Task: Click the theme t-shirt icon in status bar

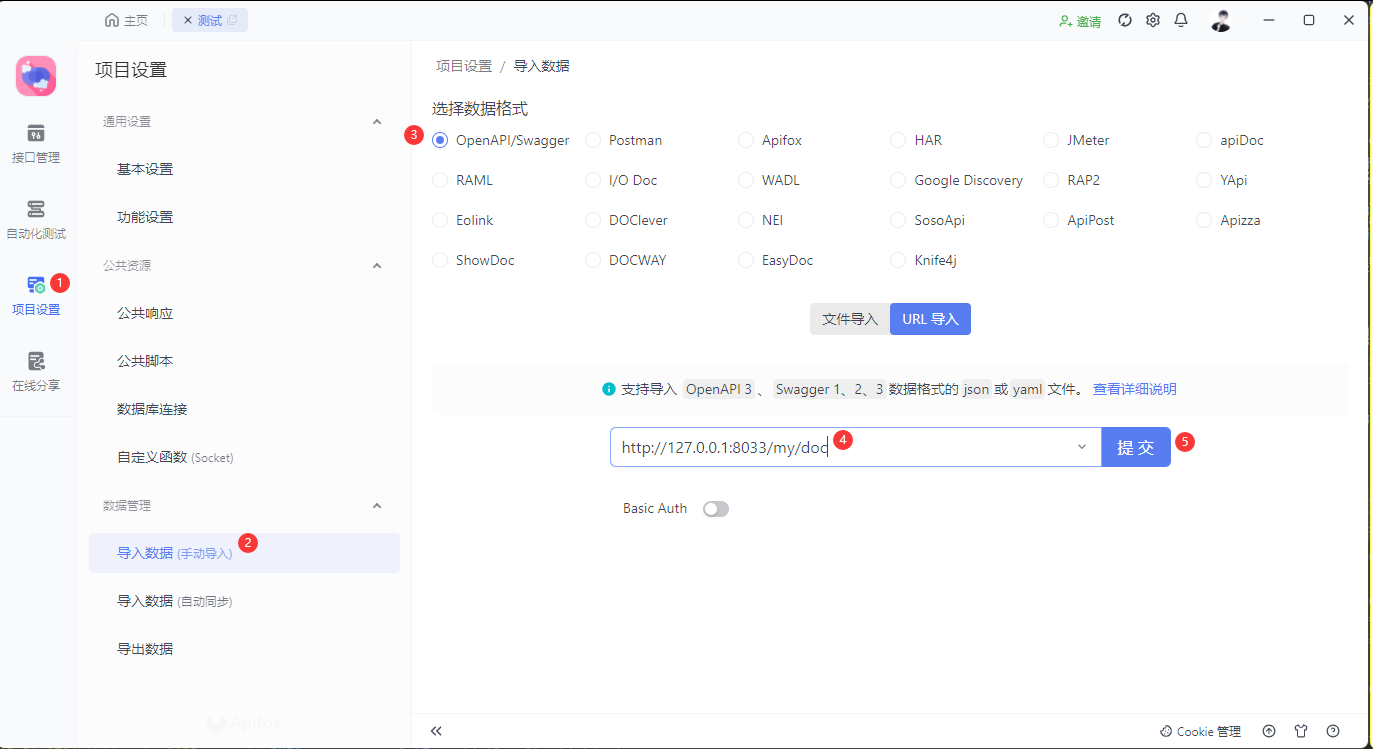Action: point(1301,731)
